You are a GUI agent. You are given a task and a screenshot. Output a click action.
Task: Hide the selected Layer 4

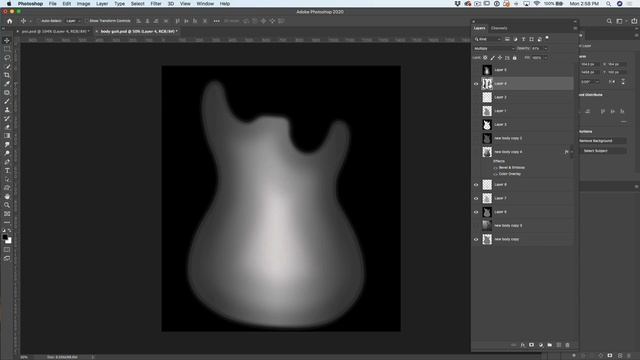(476, 84)
